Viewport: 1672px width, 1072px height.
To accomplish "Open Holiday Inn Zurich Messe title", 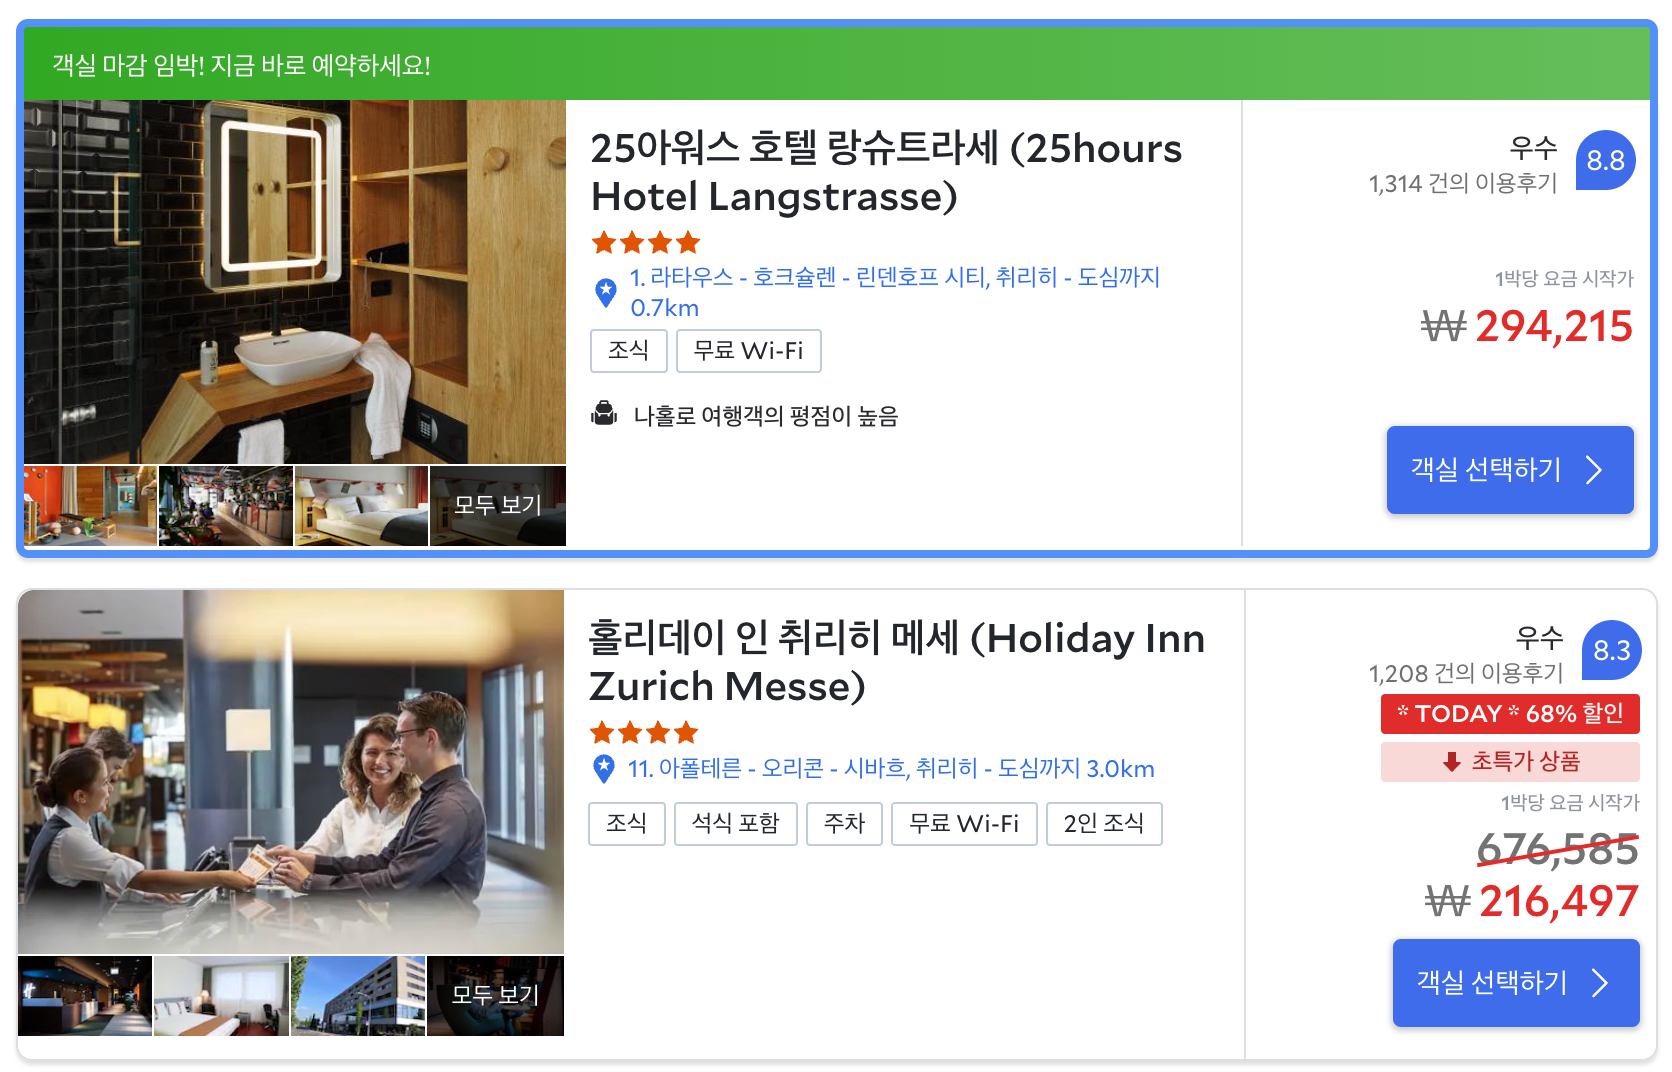I will point(897,662).
